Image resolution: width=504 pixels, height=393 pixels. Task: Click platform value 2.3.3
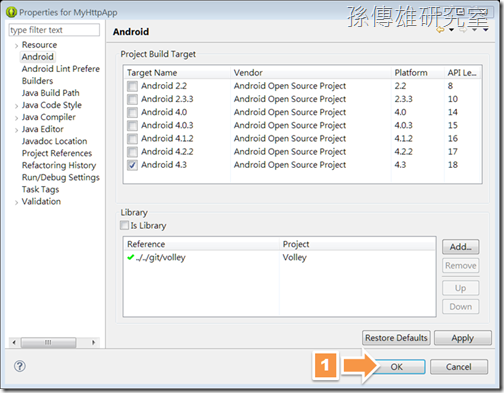click(403, 99)
